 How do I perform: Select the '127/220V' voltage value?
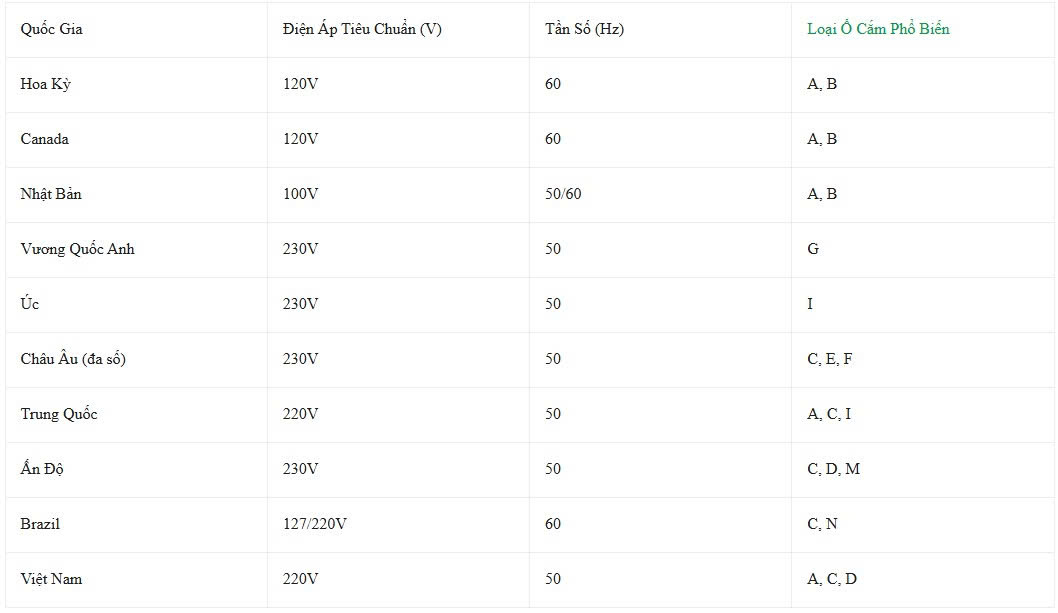tap(314, 524)
